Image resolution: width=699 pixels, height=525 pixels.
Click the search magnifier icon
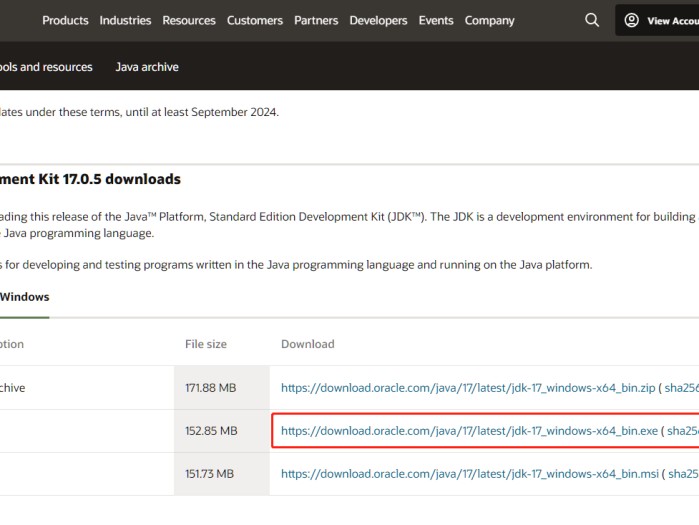point(592,20)
